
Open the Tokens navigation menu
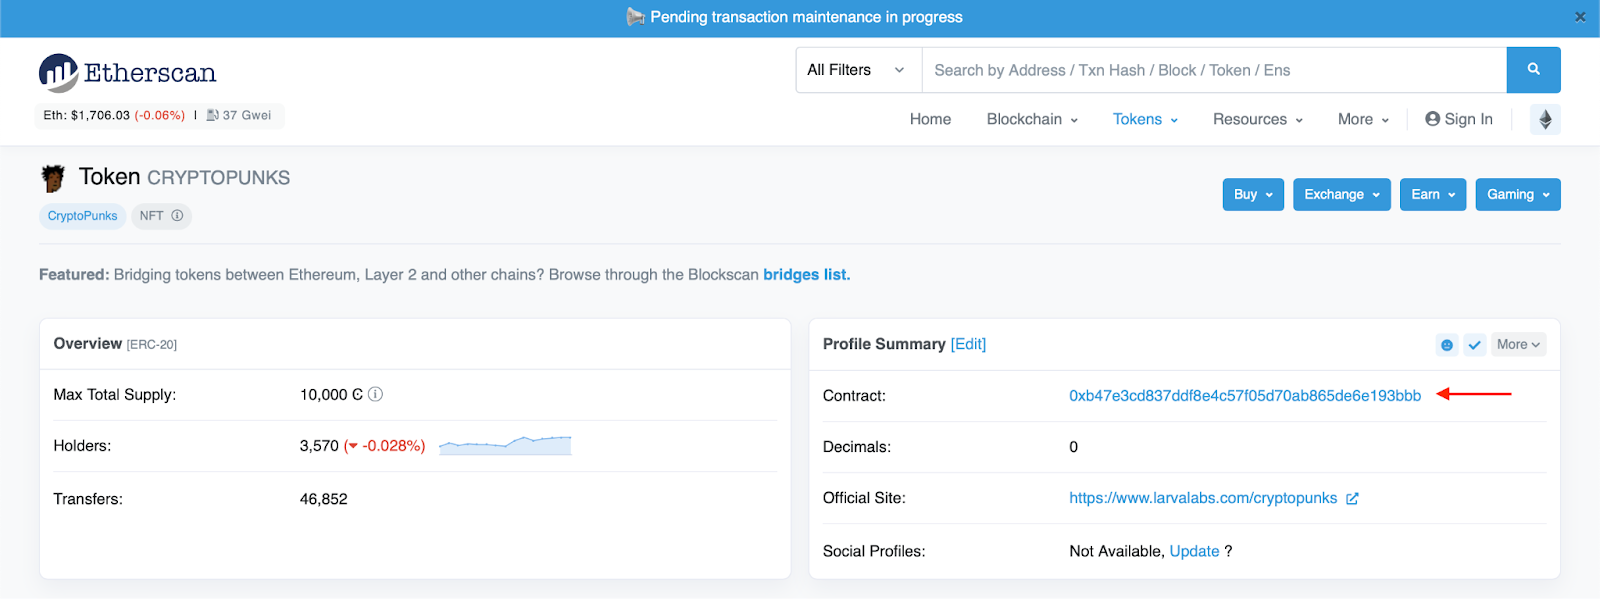point(1145,120)
